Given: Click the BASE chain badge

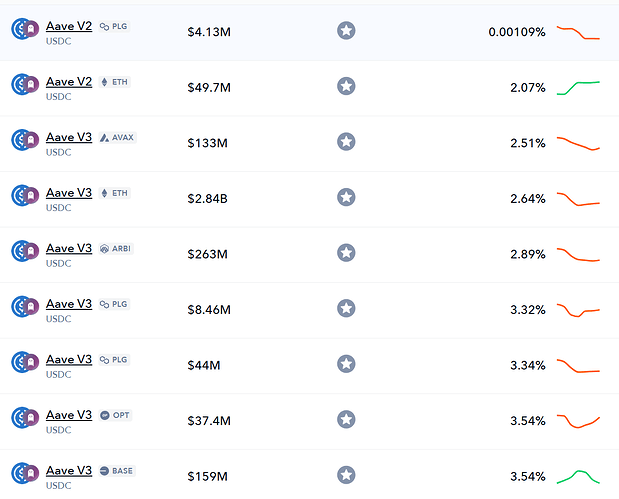Looking at the screenshot, I should (x=116, y=471).
